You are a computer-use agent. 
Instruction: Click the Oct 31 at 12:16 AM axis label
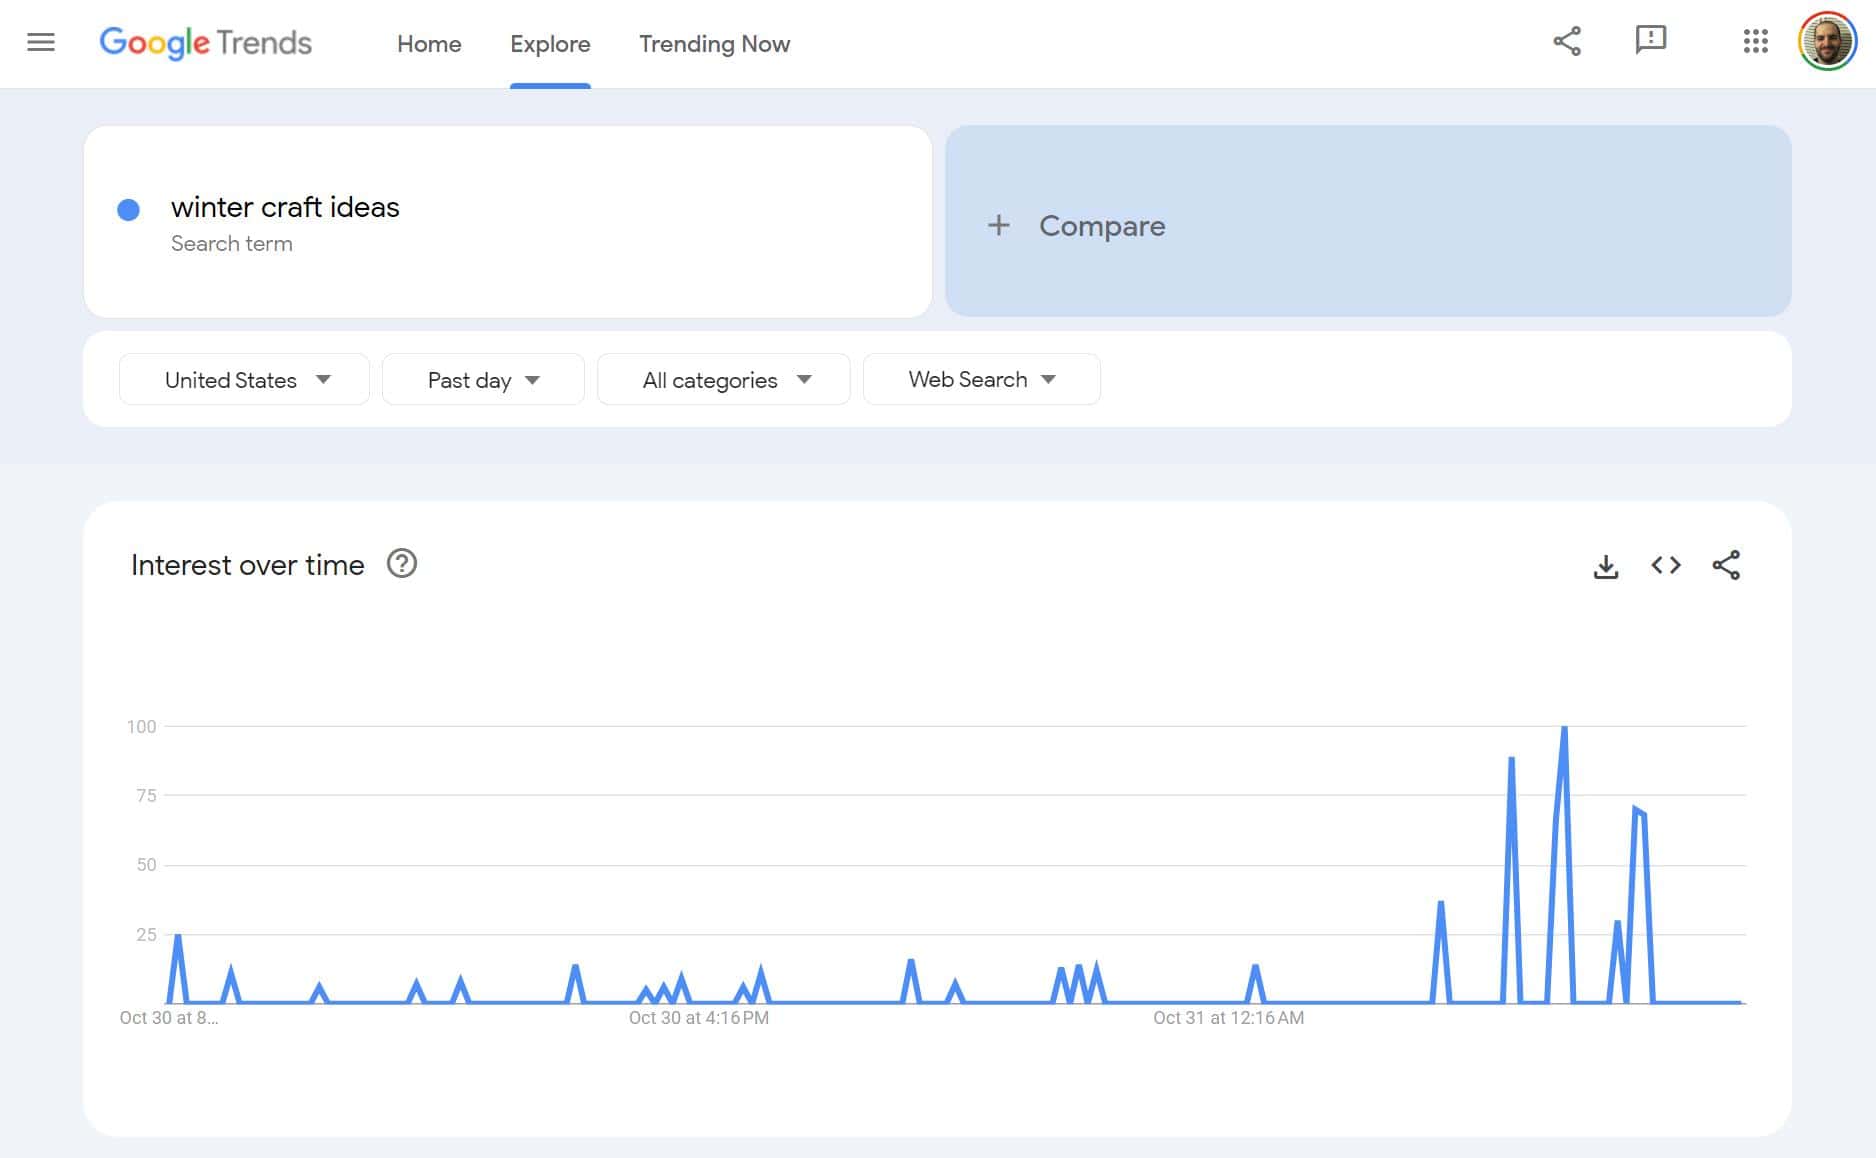point(1228,1018)
